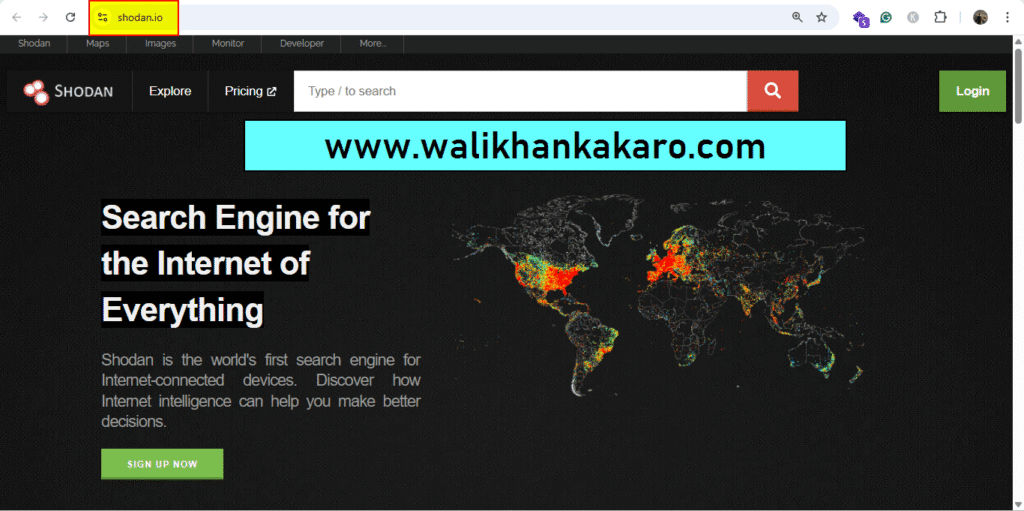This screenshot has width=1024, height=511.
Task: Click the Shodan description paragraph
Action: 261,391
